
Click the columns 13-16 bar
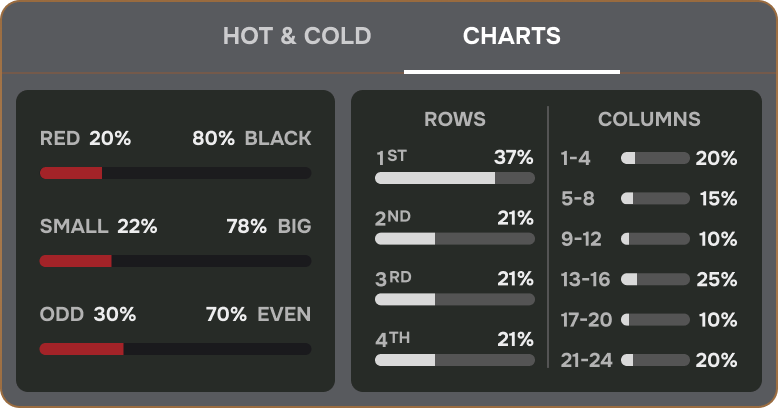coord(655,279)
